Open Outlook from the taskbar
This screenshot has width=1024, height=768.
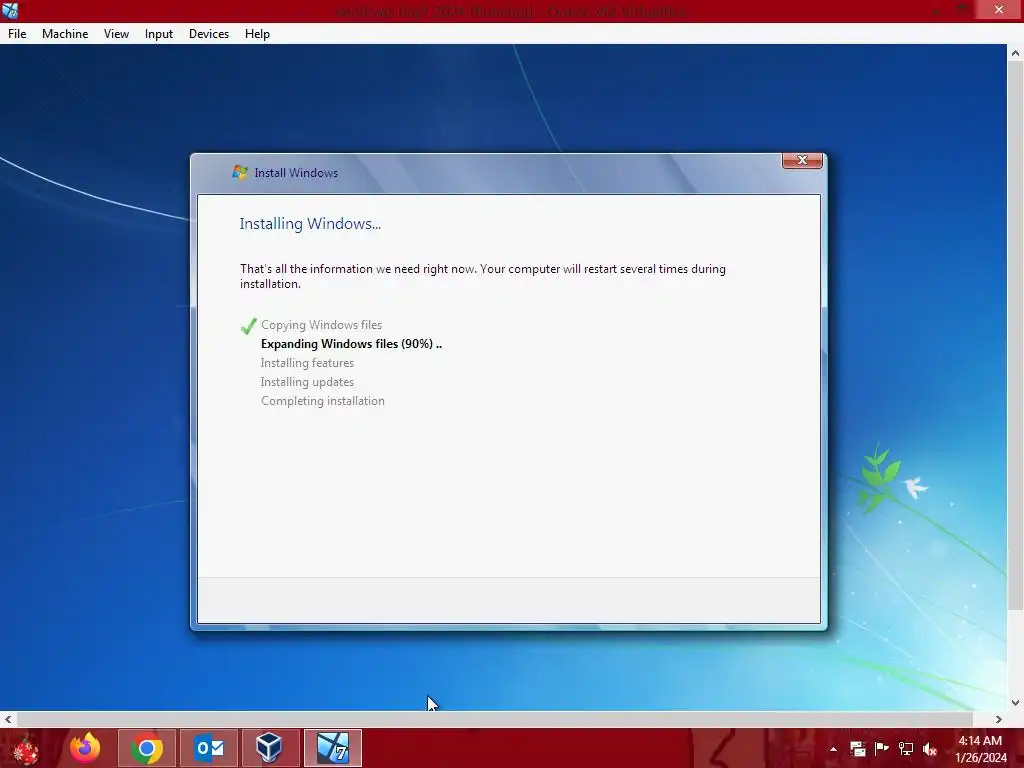click(x=209, y=748)
